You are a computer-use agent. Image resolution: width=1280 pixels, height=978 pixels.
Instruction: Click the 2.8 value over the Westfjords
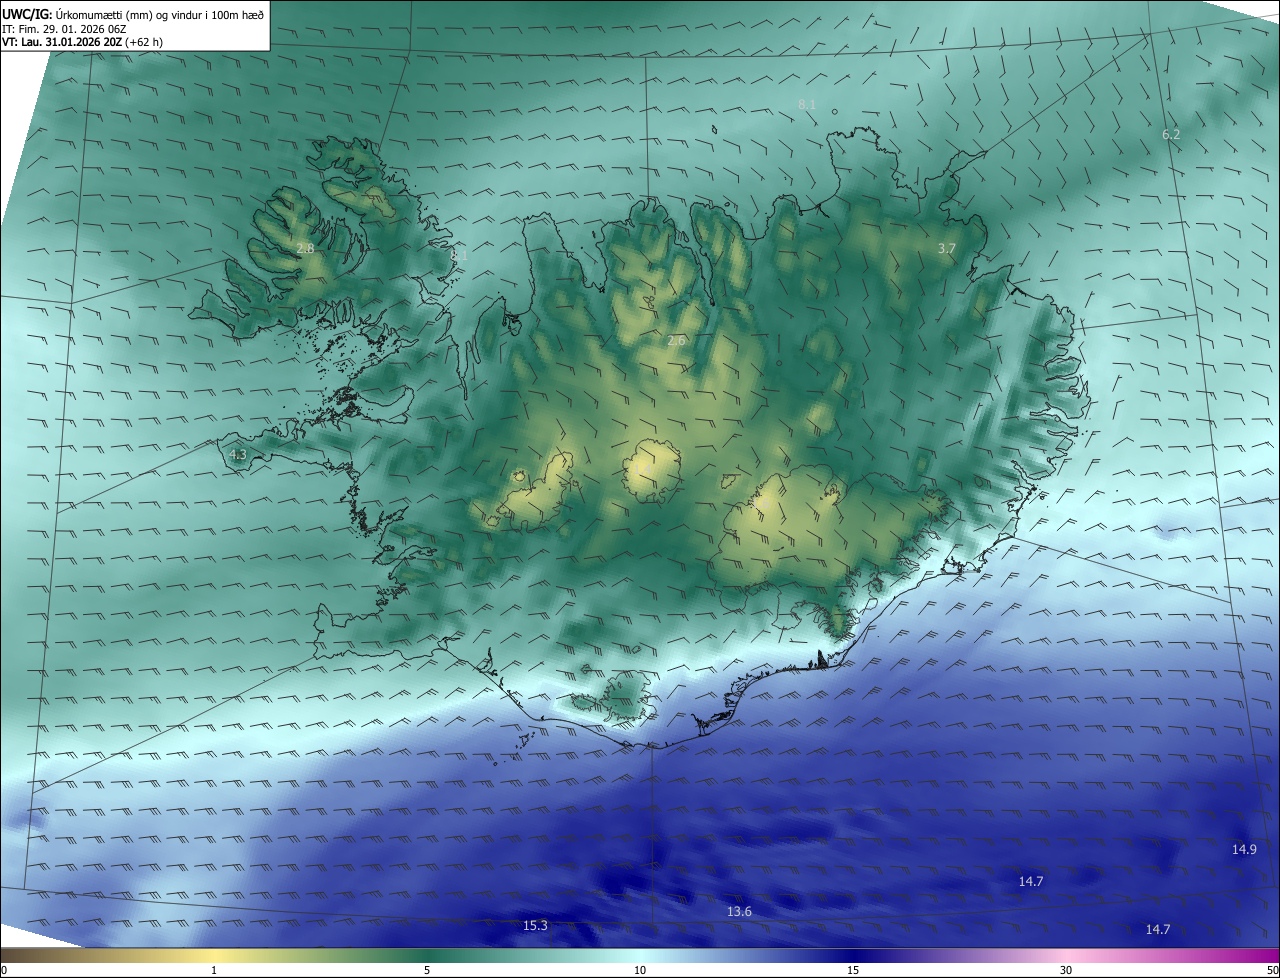click(305, 248)
